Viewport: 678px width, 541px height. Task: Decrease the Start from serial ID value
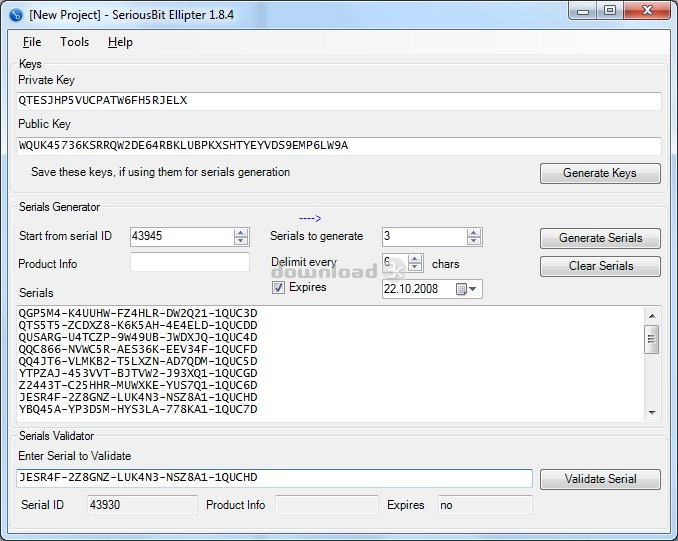pyautogui.click(x=240, y=241)
